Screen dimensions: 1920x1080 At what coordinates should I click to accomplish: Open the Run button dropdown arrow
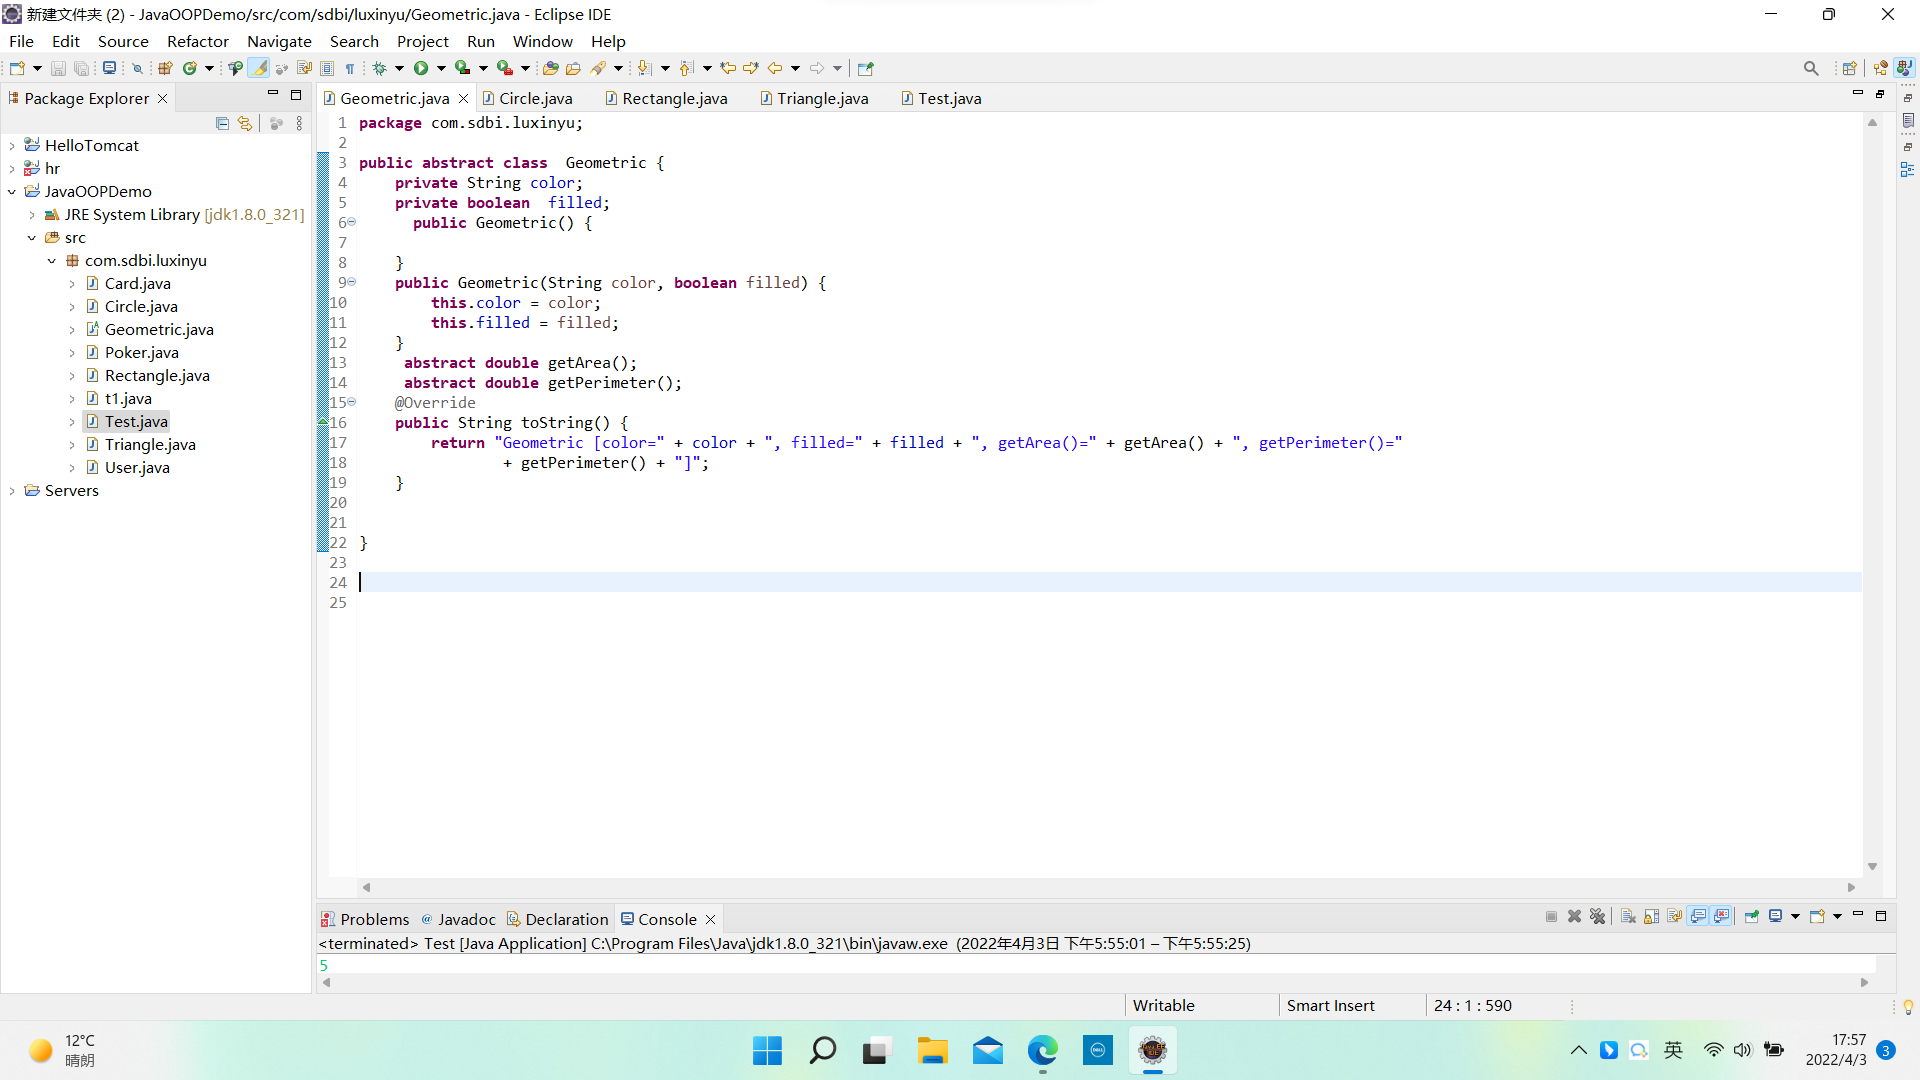pos(441,68)
